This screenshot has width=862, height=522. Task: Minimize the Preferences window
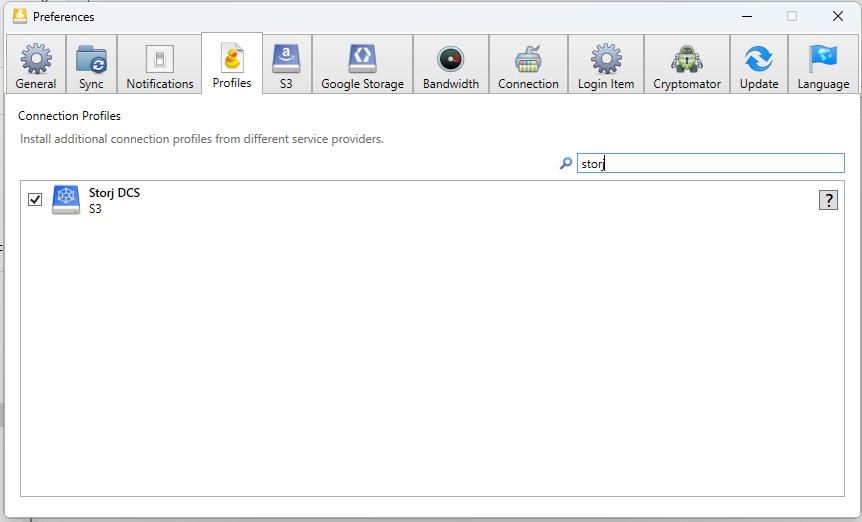[746, 16]
